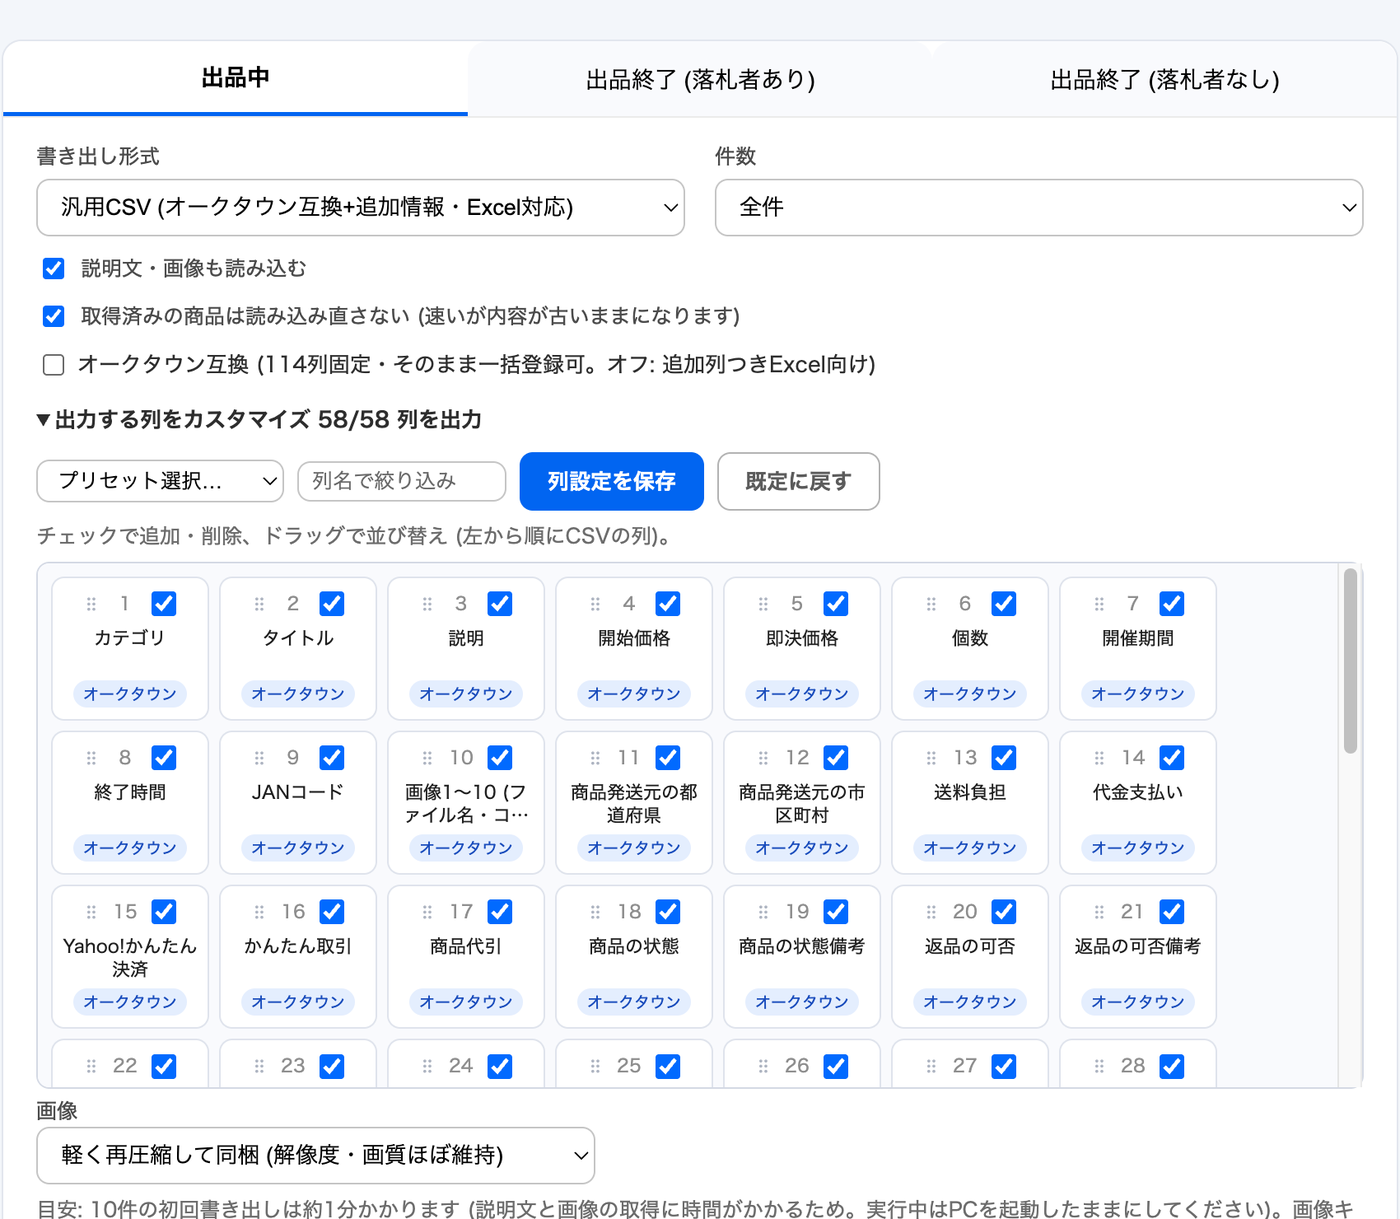Uncheck column 6 個数 checkbox
The width and height of the screenshot is (1400, 1219).
[x=1004, y=603]
